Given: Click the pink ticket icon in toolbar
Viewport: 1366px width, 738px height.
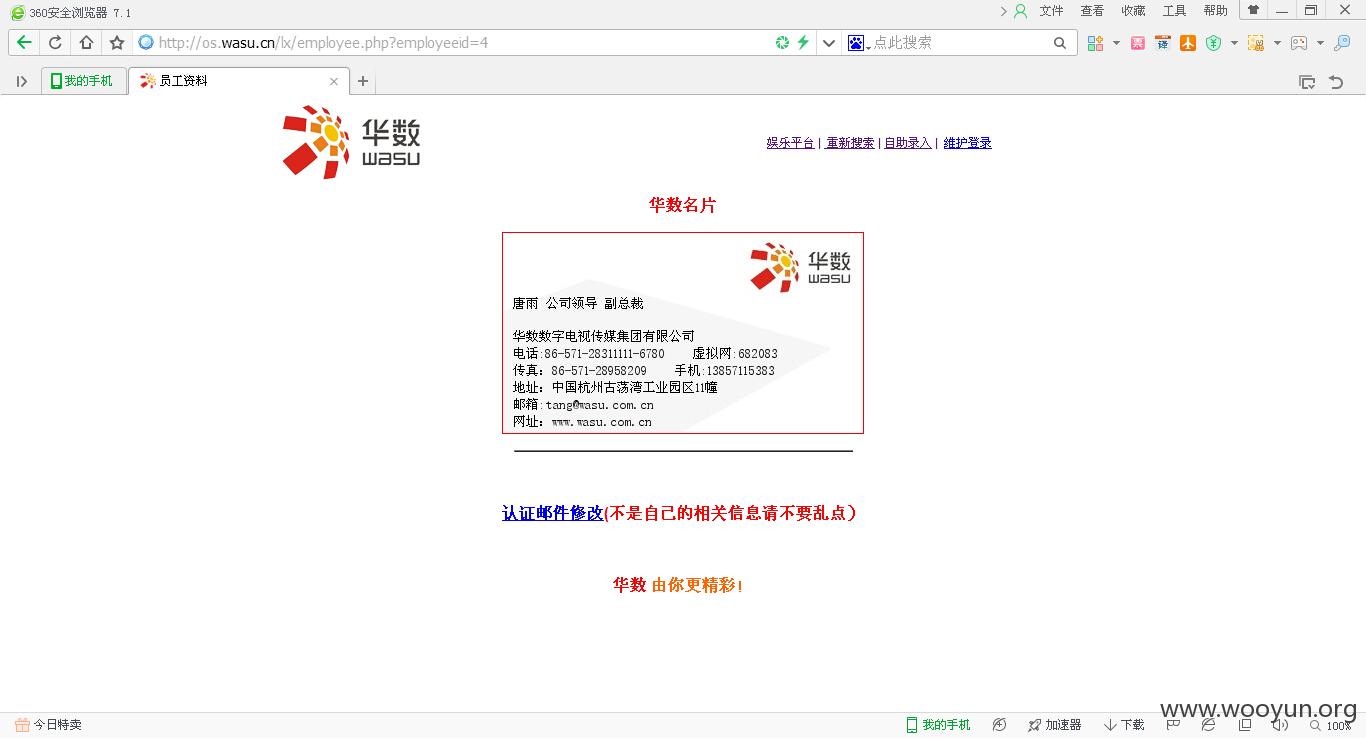Looking at the screenshot, I should (x=1138, y=43).
